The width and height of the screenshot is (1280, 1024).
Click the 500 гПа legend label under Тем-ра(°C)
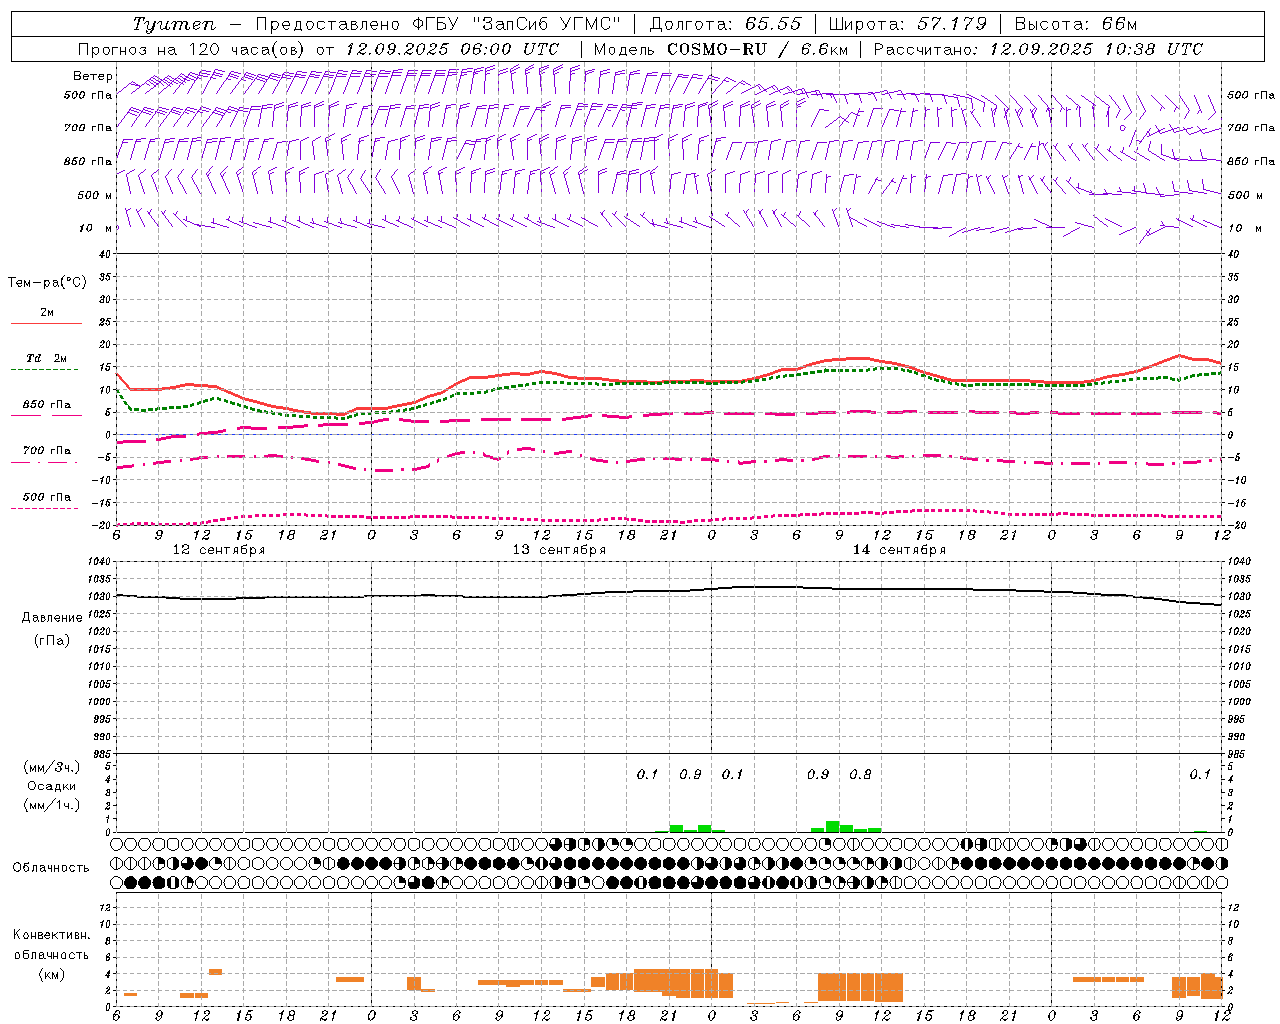tap(47, 497)
